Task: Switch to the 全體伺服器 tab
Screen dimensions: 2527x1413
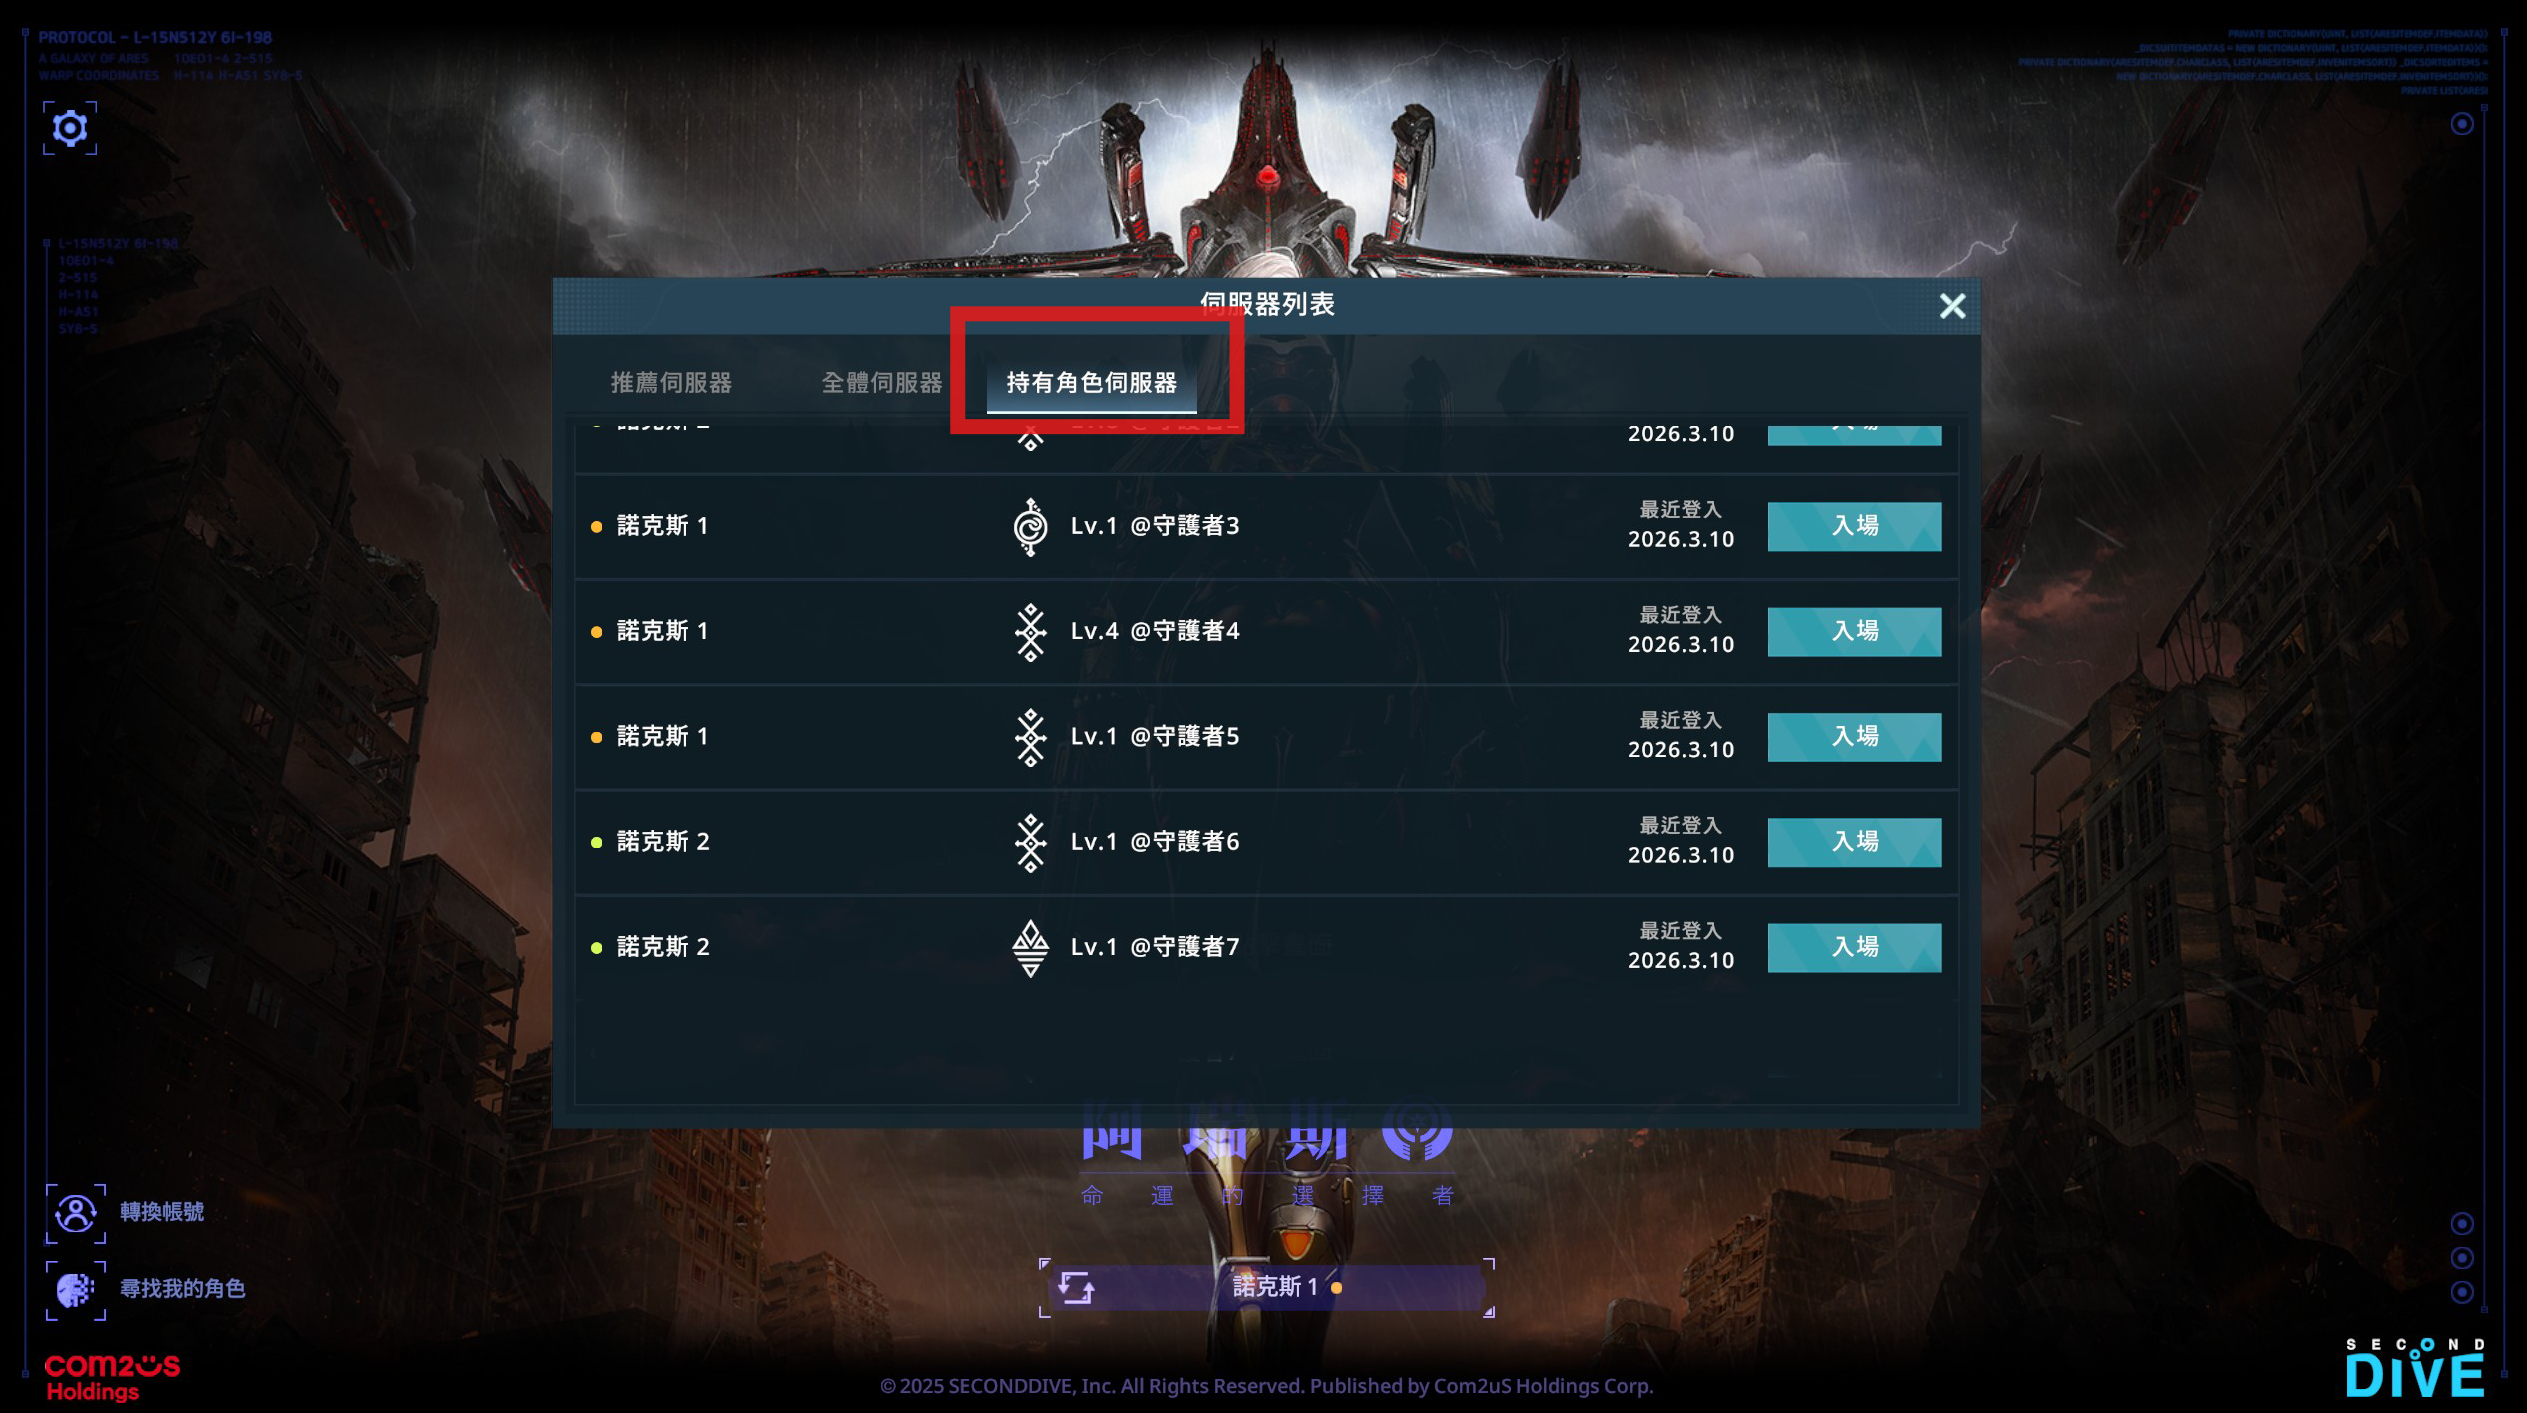Action: [x=881, y=383]
